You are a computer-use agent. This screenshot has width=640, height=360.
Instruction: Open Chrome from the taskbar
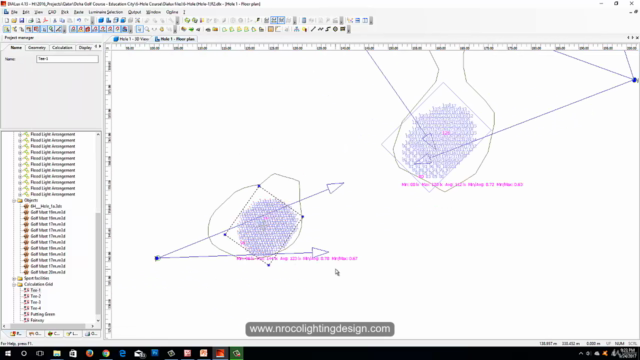point(106,353)
